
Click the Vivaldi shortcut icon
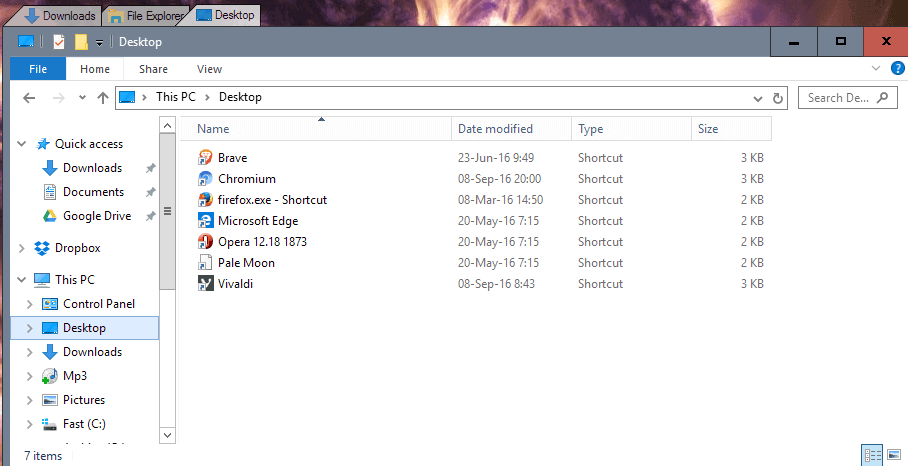(205, 284)
